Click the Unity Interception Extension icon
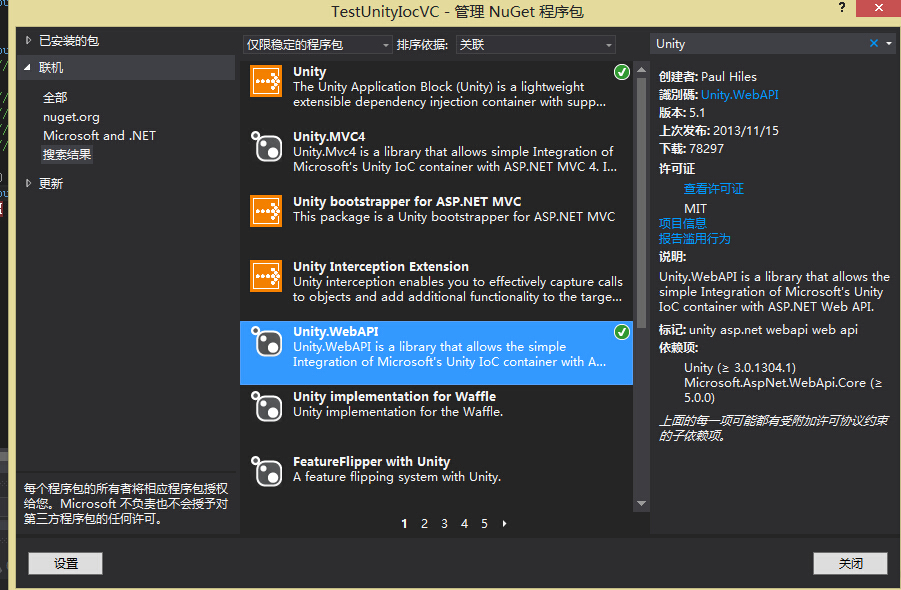Screen dimensions: 901x590 (266, 276)
